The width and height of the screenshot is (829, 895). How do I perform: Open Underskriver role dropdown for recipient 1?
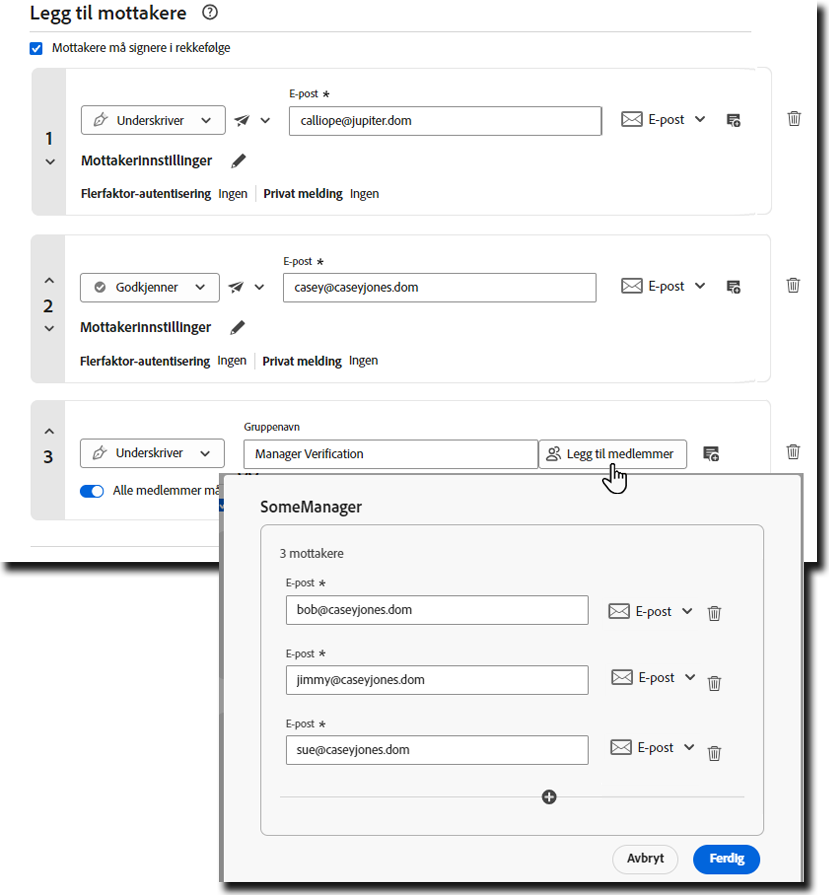tap(152, 120)
